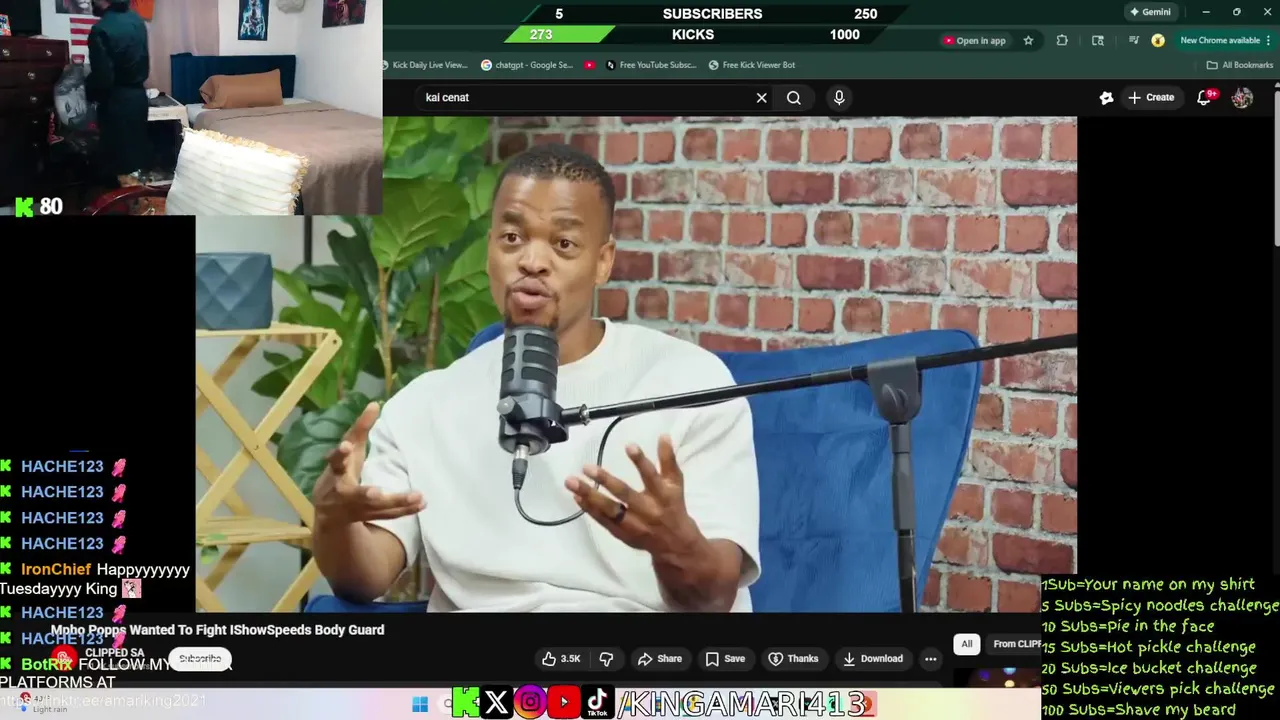Dislike the video
Viewport: 1280px width, 720px height.
(606, 658)
